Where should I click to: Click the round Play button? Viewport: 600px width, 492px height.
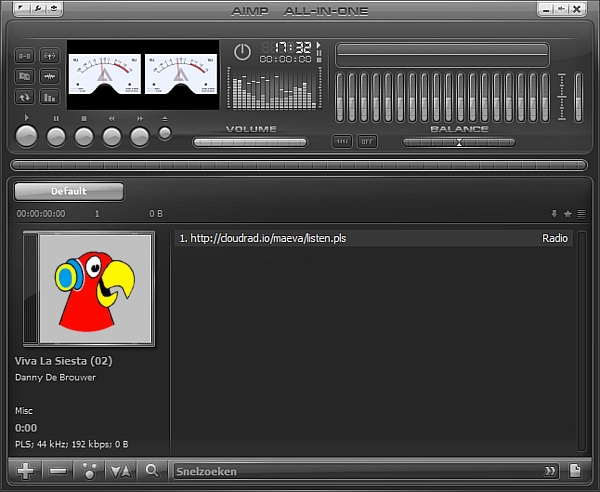26,136
